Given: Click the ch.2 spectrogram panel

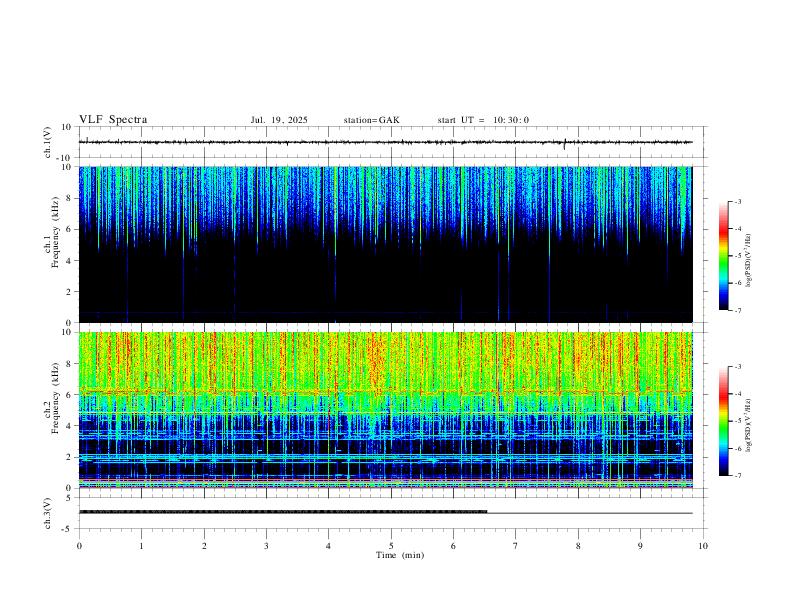Looking at the screenshot, I should point(385,410).
